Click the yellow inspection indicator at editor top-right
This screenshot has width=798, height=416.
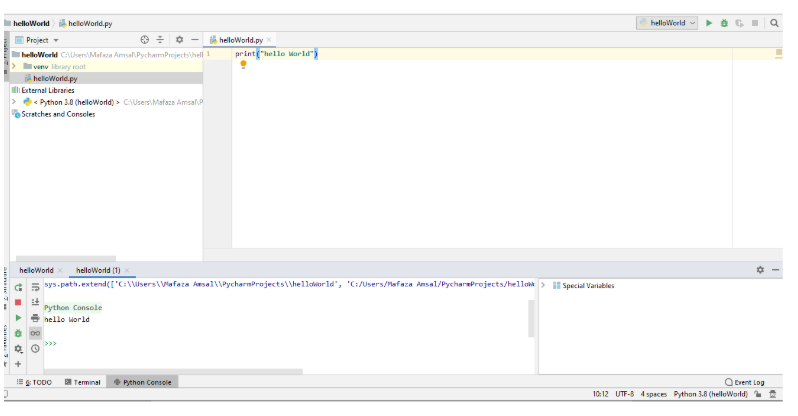779,52
